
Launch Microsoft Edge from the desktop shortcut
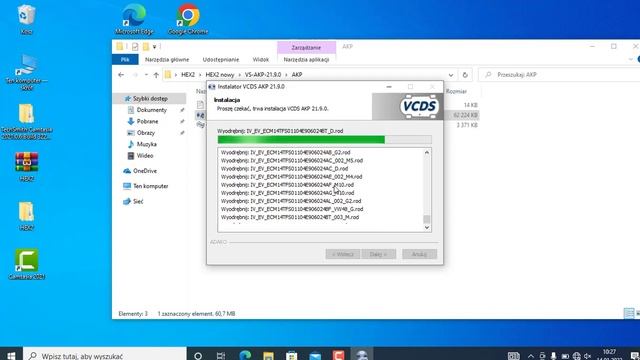[134, 19]
